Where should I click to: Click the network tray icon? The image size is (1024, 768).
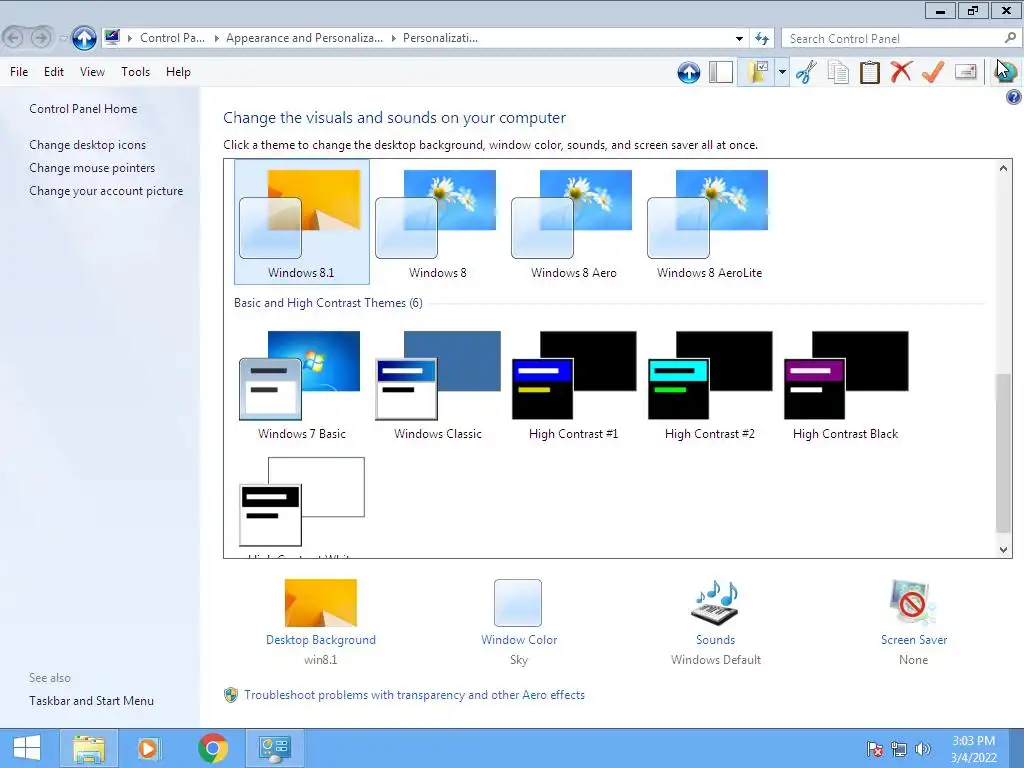pos(899,749)
